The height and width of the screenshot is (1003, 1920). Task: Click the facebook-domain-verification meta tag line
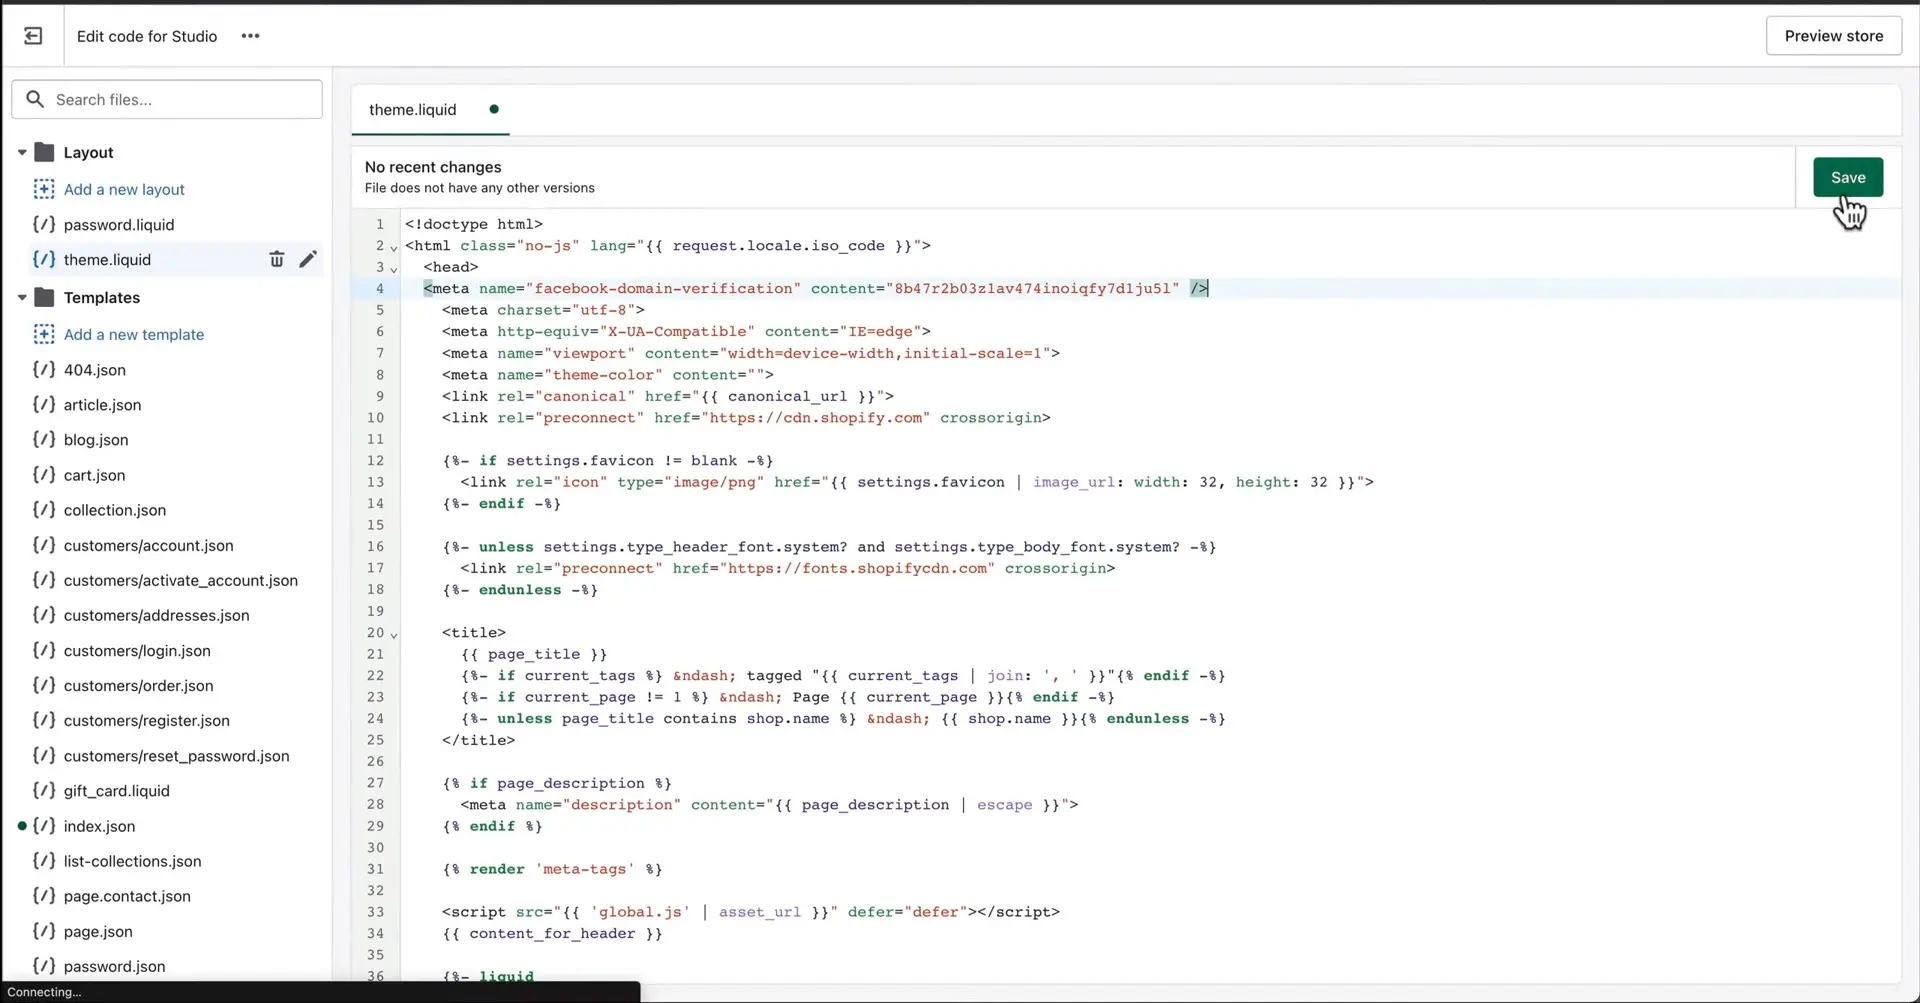coord(816,289)
